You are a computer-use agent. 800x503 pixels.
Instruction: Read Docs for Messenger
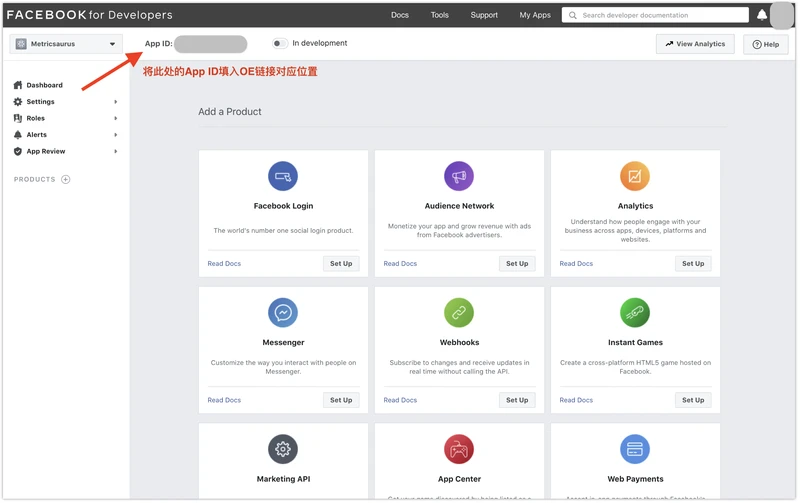tap(224, 400)
